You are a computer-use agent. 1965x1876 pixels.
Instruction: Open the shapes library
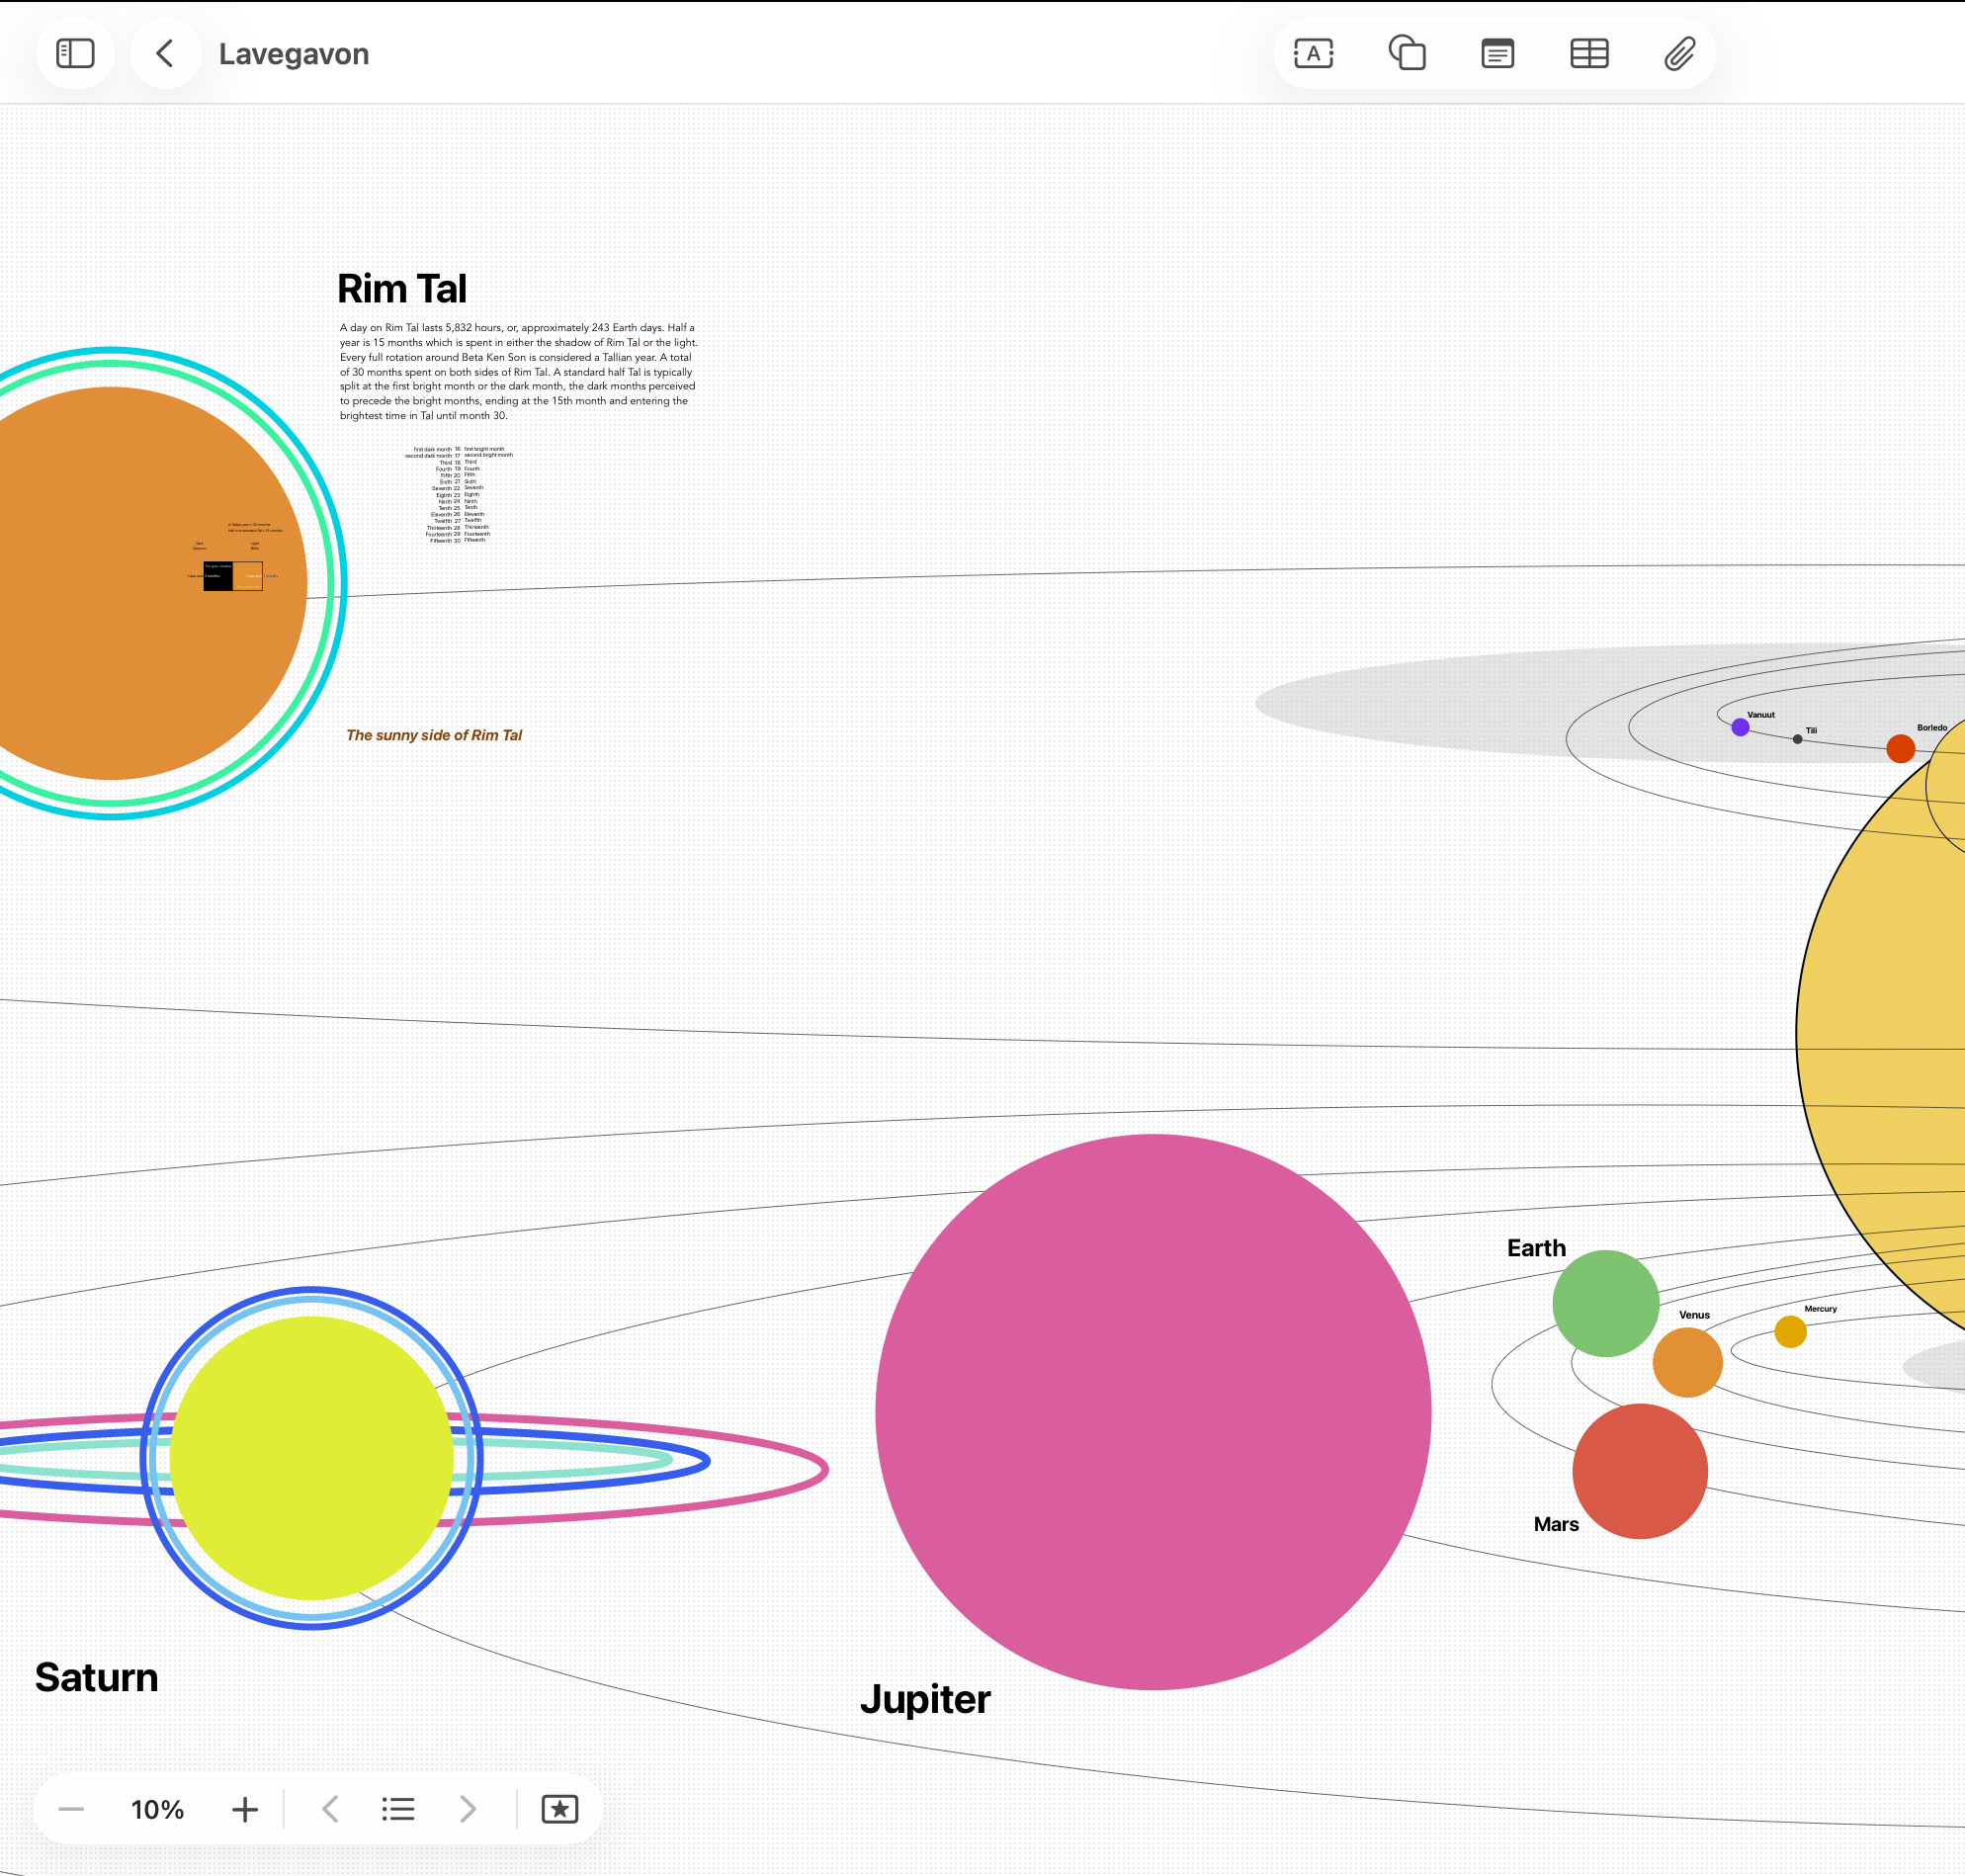[1406, 54]
